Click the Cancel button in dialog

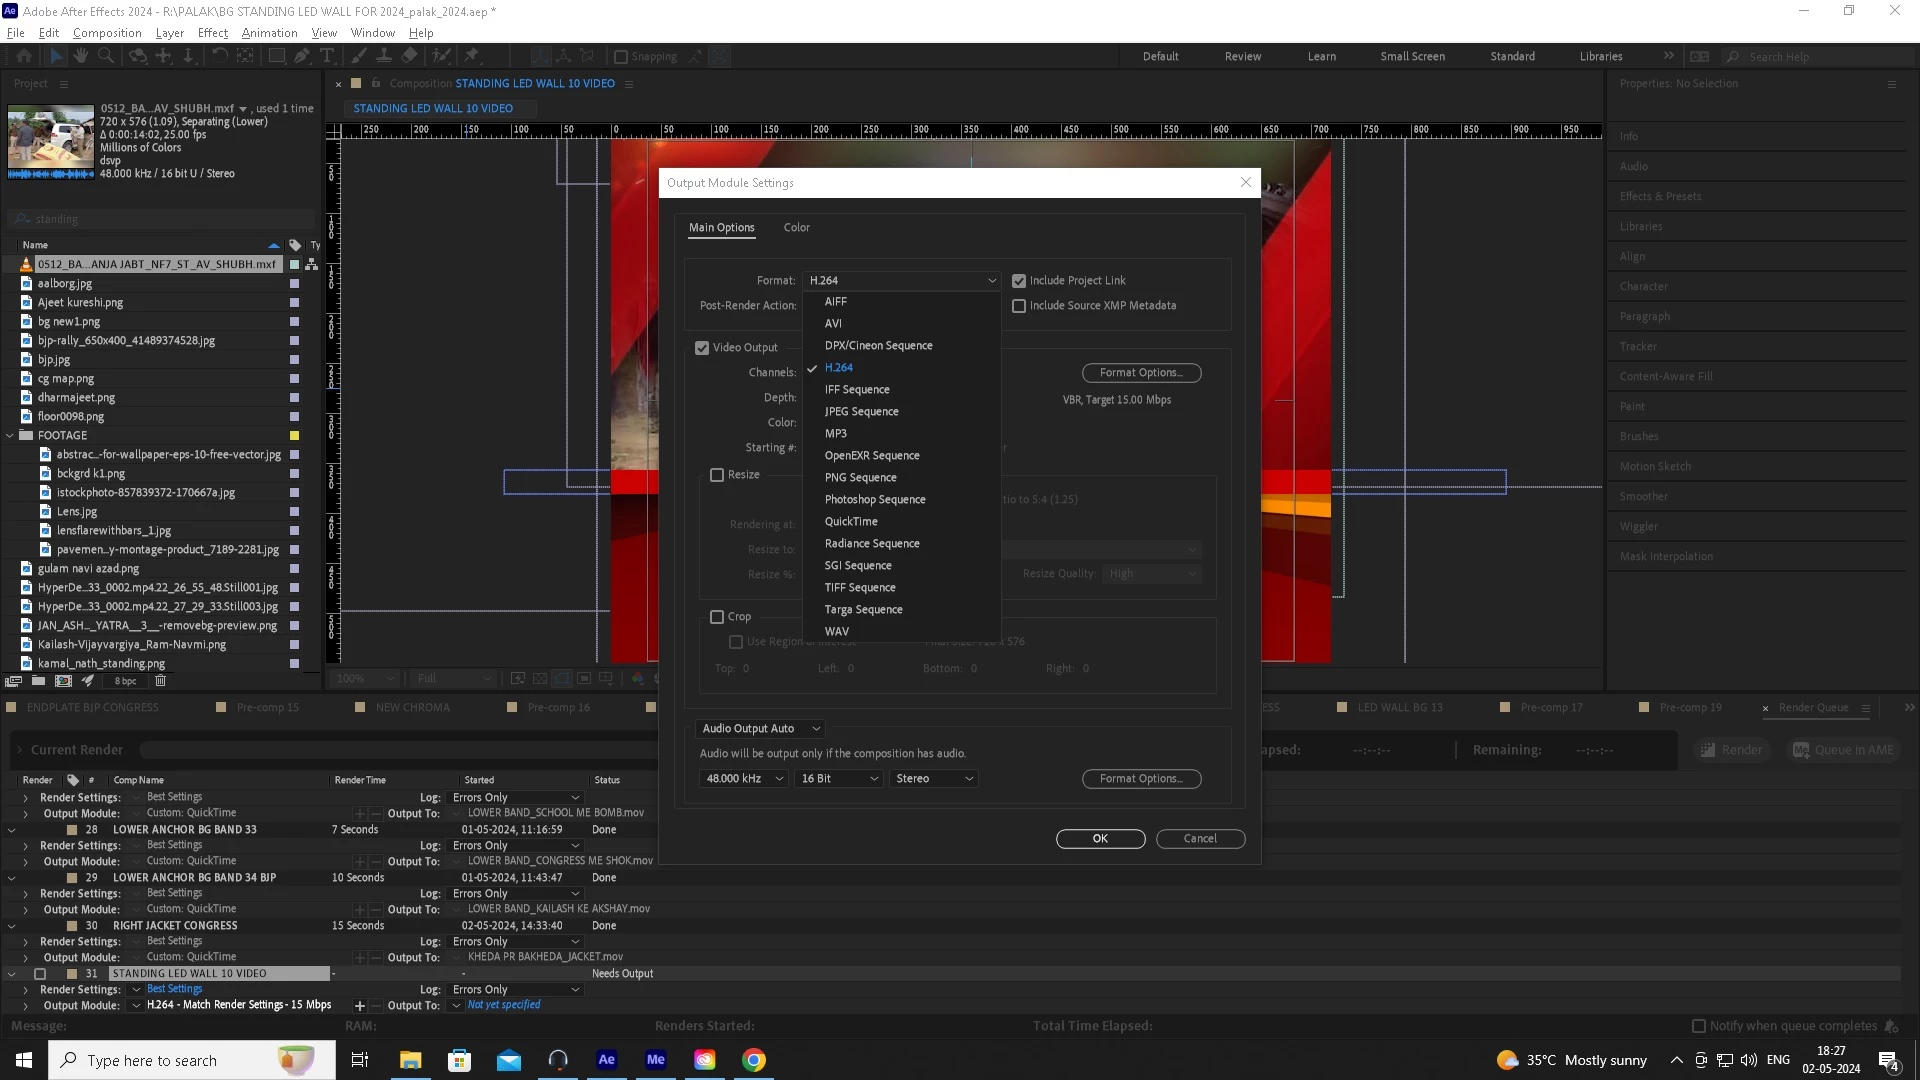pyautogui.click(x=1200, y=839)
